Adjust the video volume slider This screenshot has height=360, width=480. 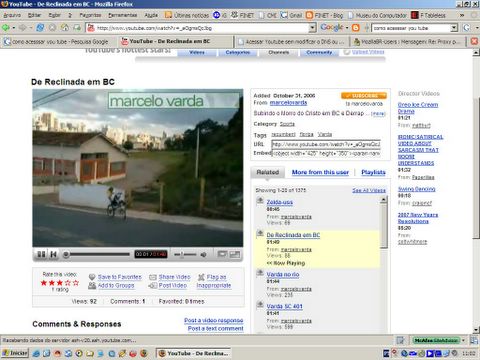[x=185, y=255]
